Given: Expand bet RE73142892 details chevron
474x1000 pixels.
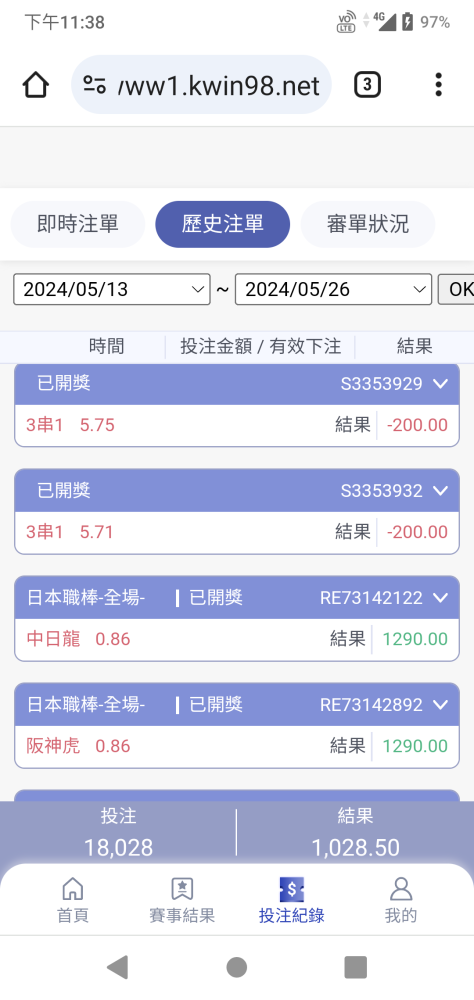Looking at the screenshot, I should pyautogui.click(x=440, y=705).
